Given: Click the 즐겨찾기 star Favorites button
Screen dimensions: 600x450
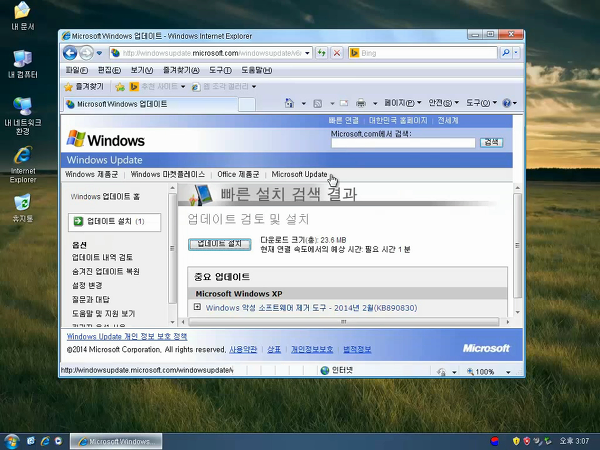Looking at the screenshot, I should [84, 87].
